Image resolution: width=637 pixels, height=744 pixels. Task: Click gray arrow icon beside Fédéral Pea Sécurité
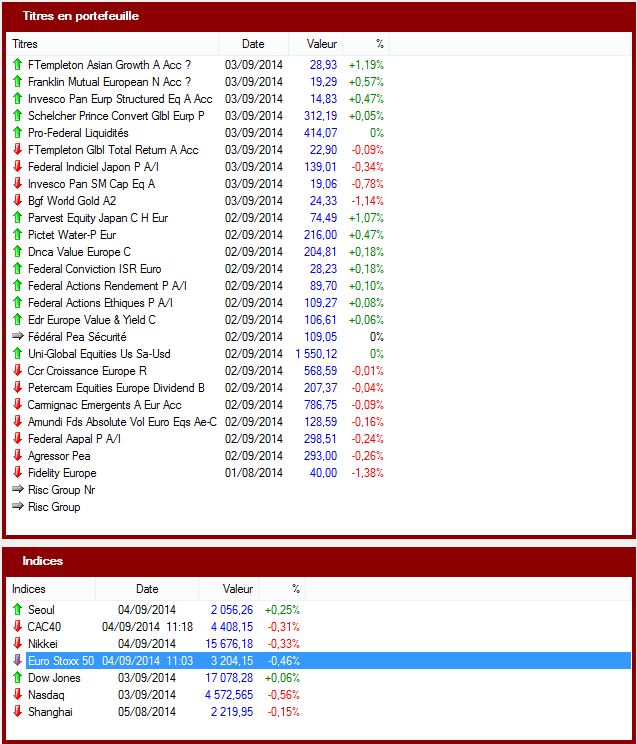tap(17, 337)
